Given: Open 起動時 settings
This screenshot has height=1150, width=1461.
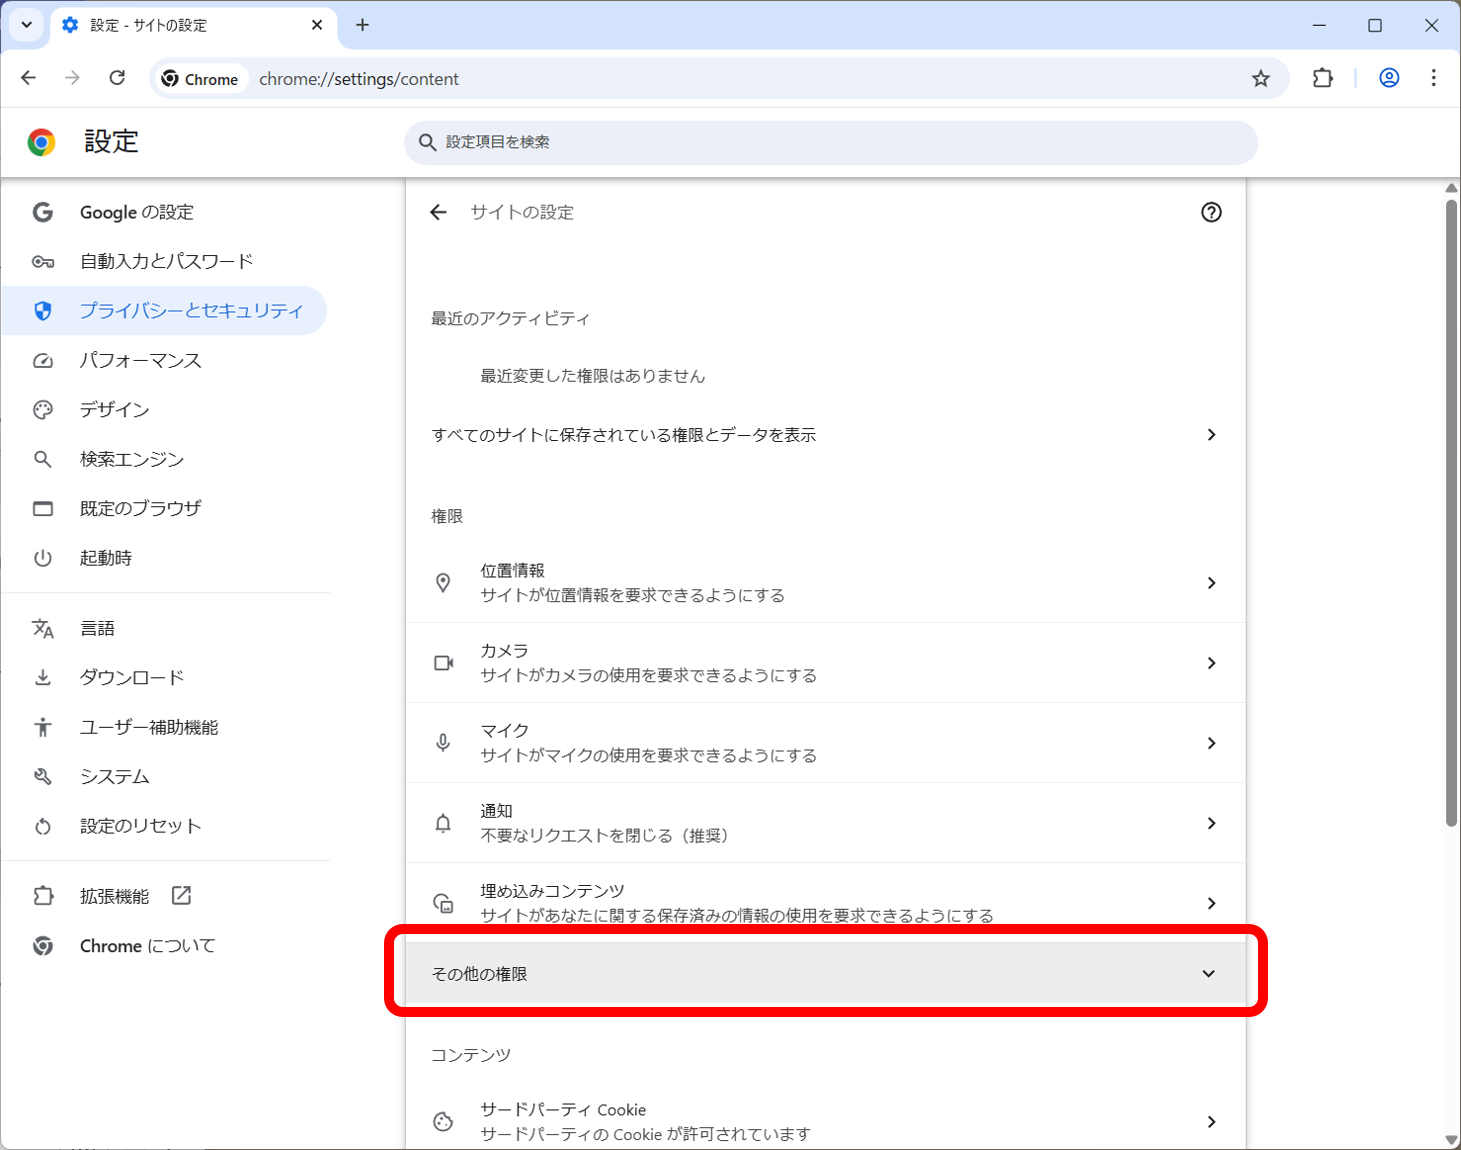Looking at the screenshot, I should click(165, 558).
